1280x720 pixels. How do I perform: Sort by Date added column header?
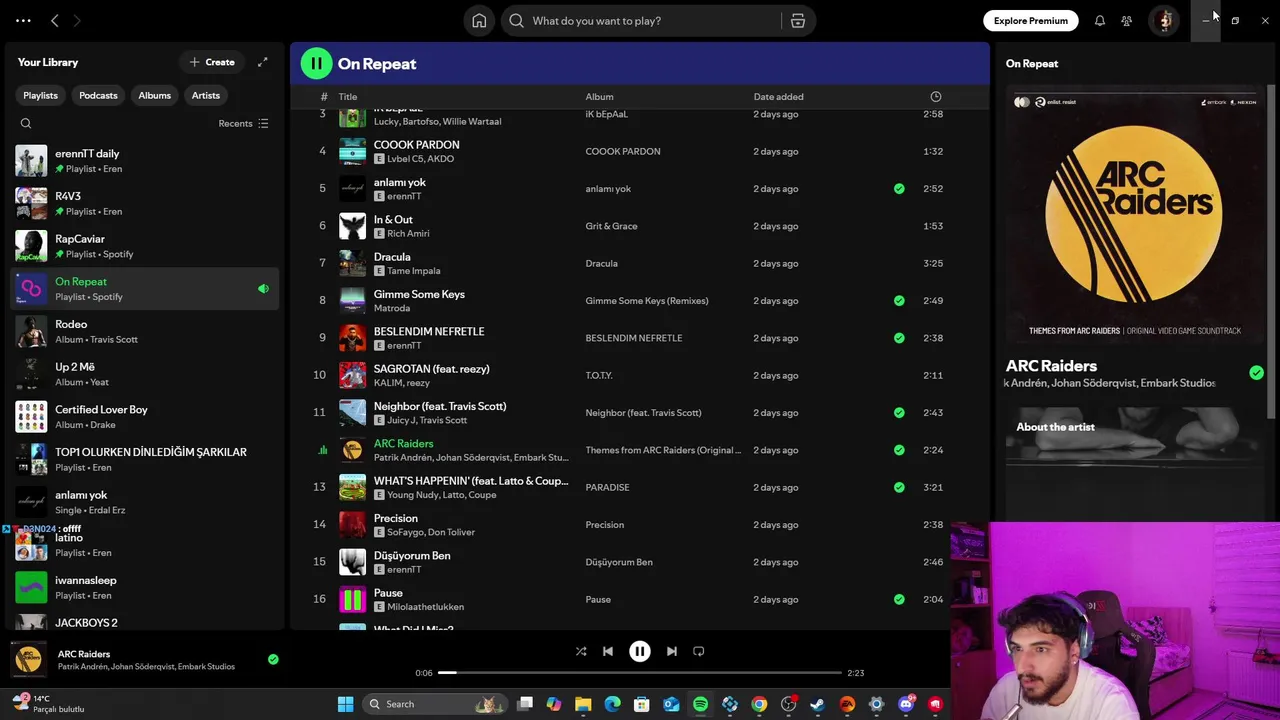(778, 97)
